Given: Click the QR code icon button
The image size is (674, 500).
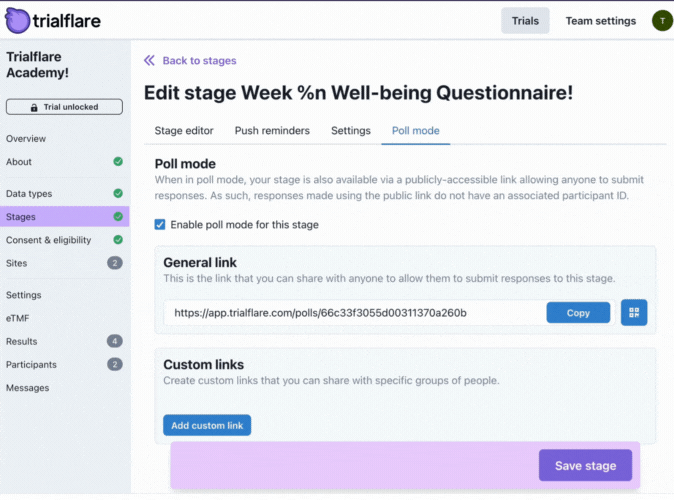Looking at the screenshot, I should [634, 312].
